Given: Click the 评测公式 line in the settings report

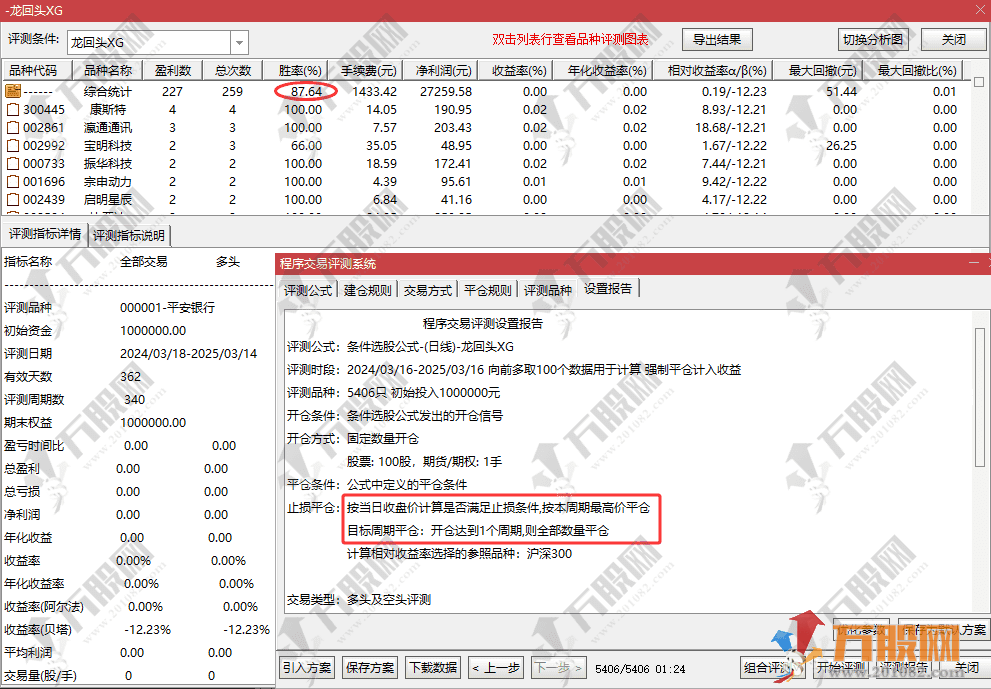Looking at the screenshot, I should point(400,347).
